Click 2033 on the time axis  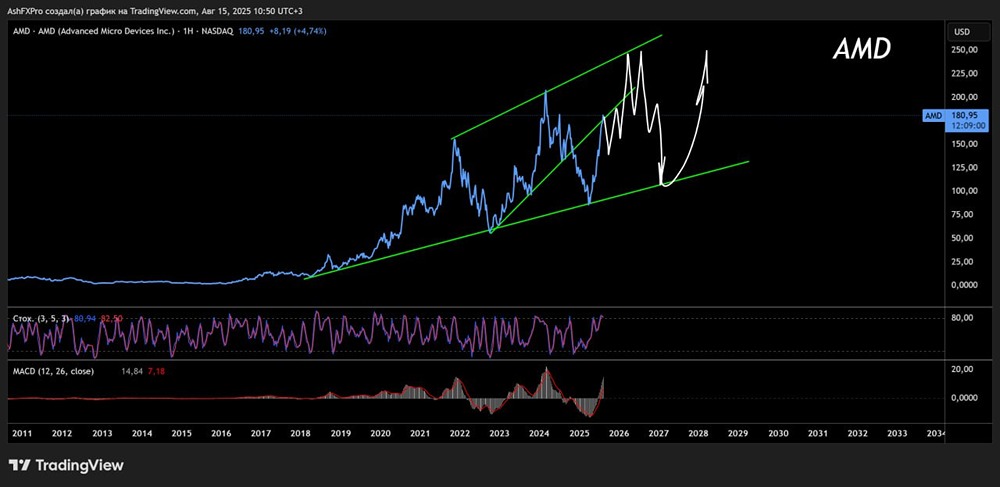click(897, 433)
